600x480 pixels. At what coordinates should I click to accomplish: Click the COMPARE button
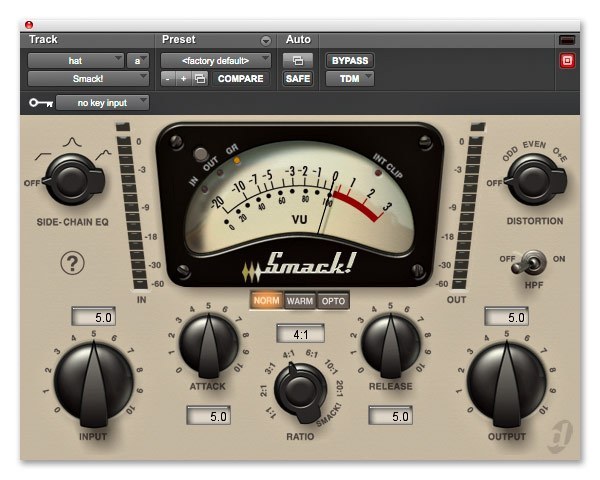[x=240, y=78]
